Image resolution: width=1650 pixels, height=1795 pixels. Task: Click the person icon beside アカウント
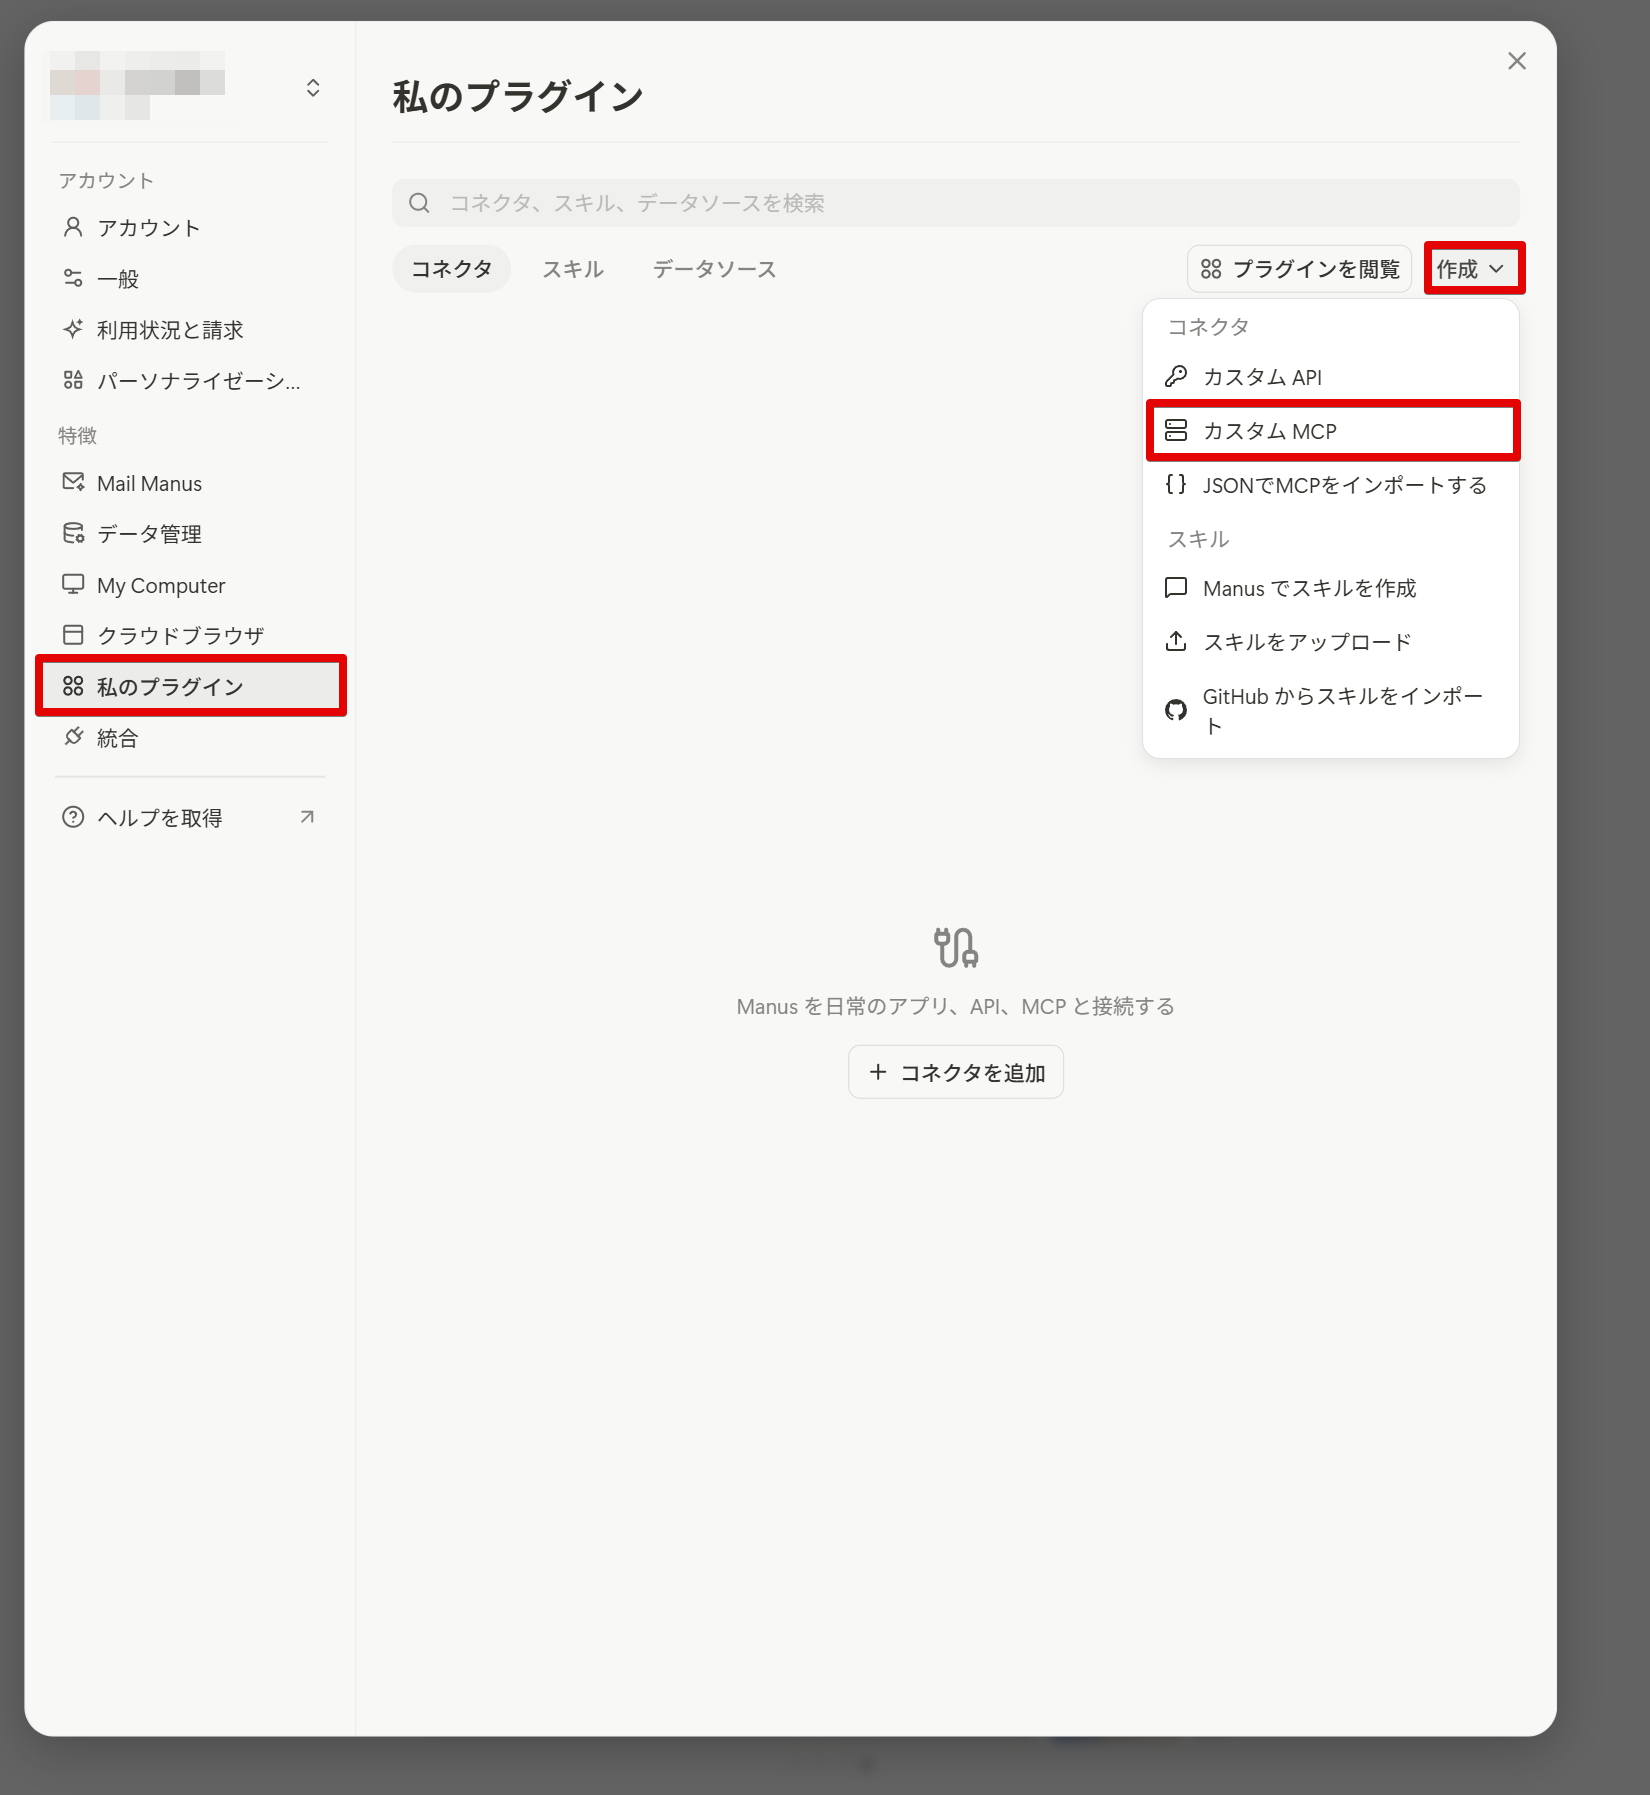point(73,227)
